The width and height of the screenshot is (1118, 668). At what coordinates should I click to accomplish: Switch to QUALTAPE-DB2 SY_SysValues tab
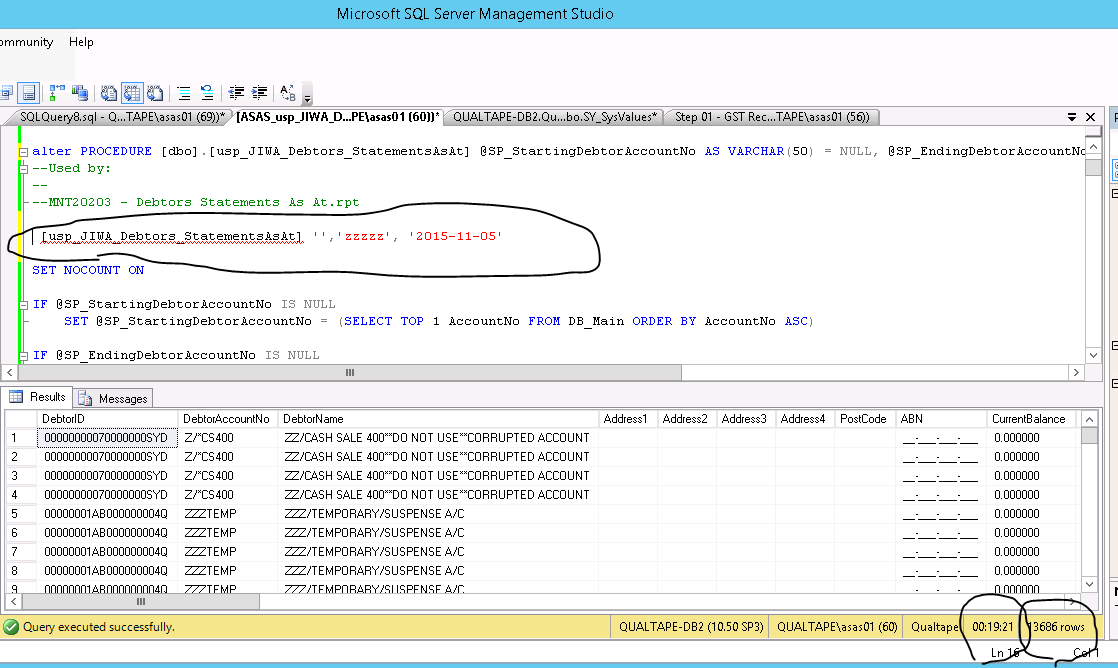point(554,117)
